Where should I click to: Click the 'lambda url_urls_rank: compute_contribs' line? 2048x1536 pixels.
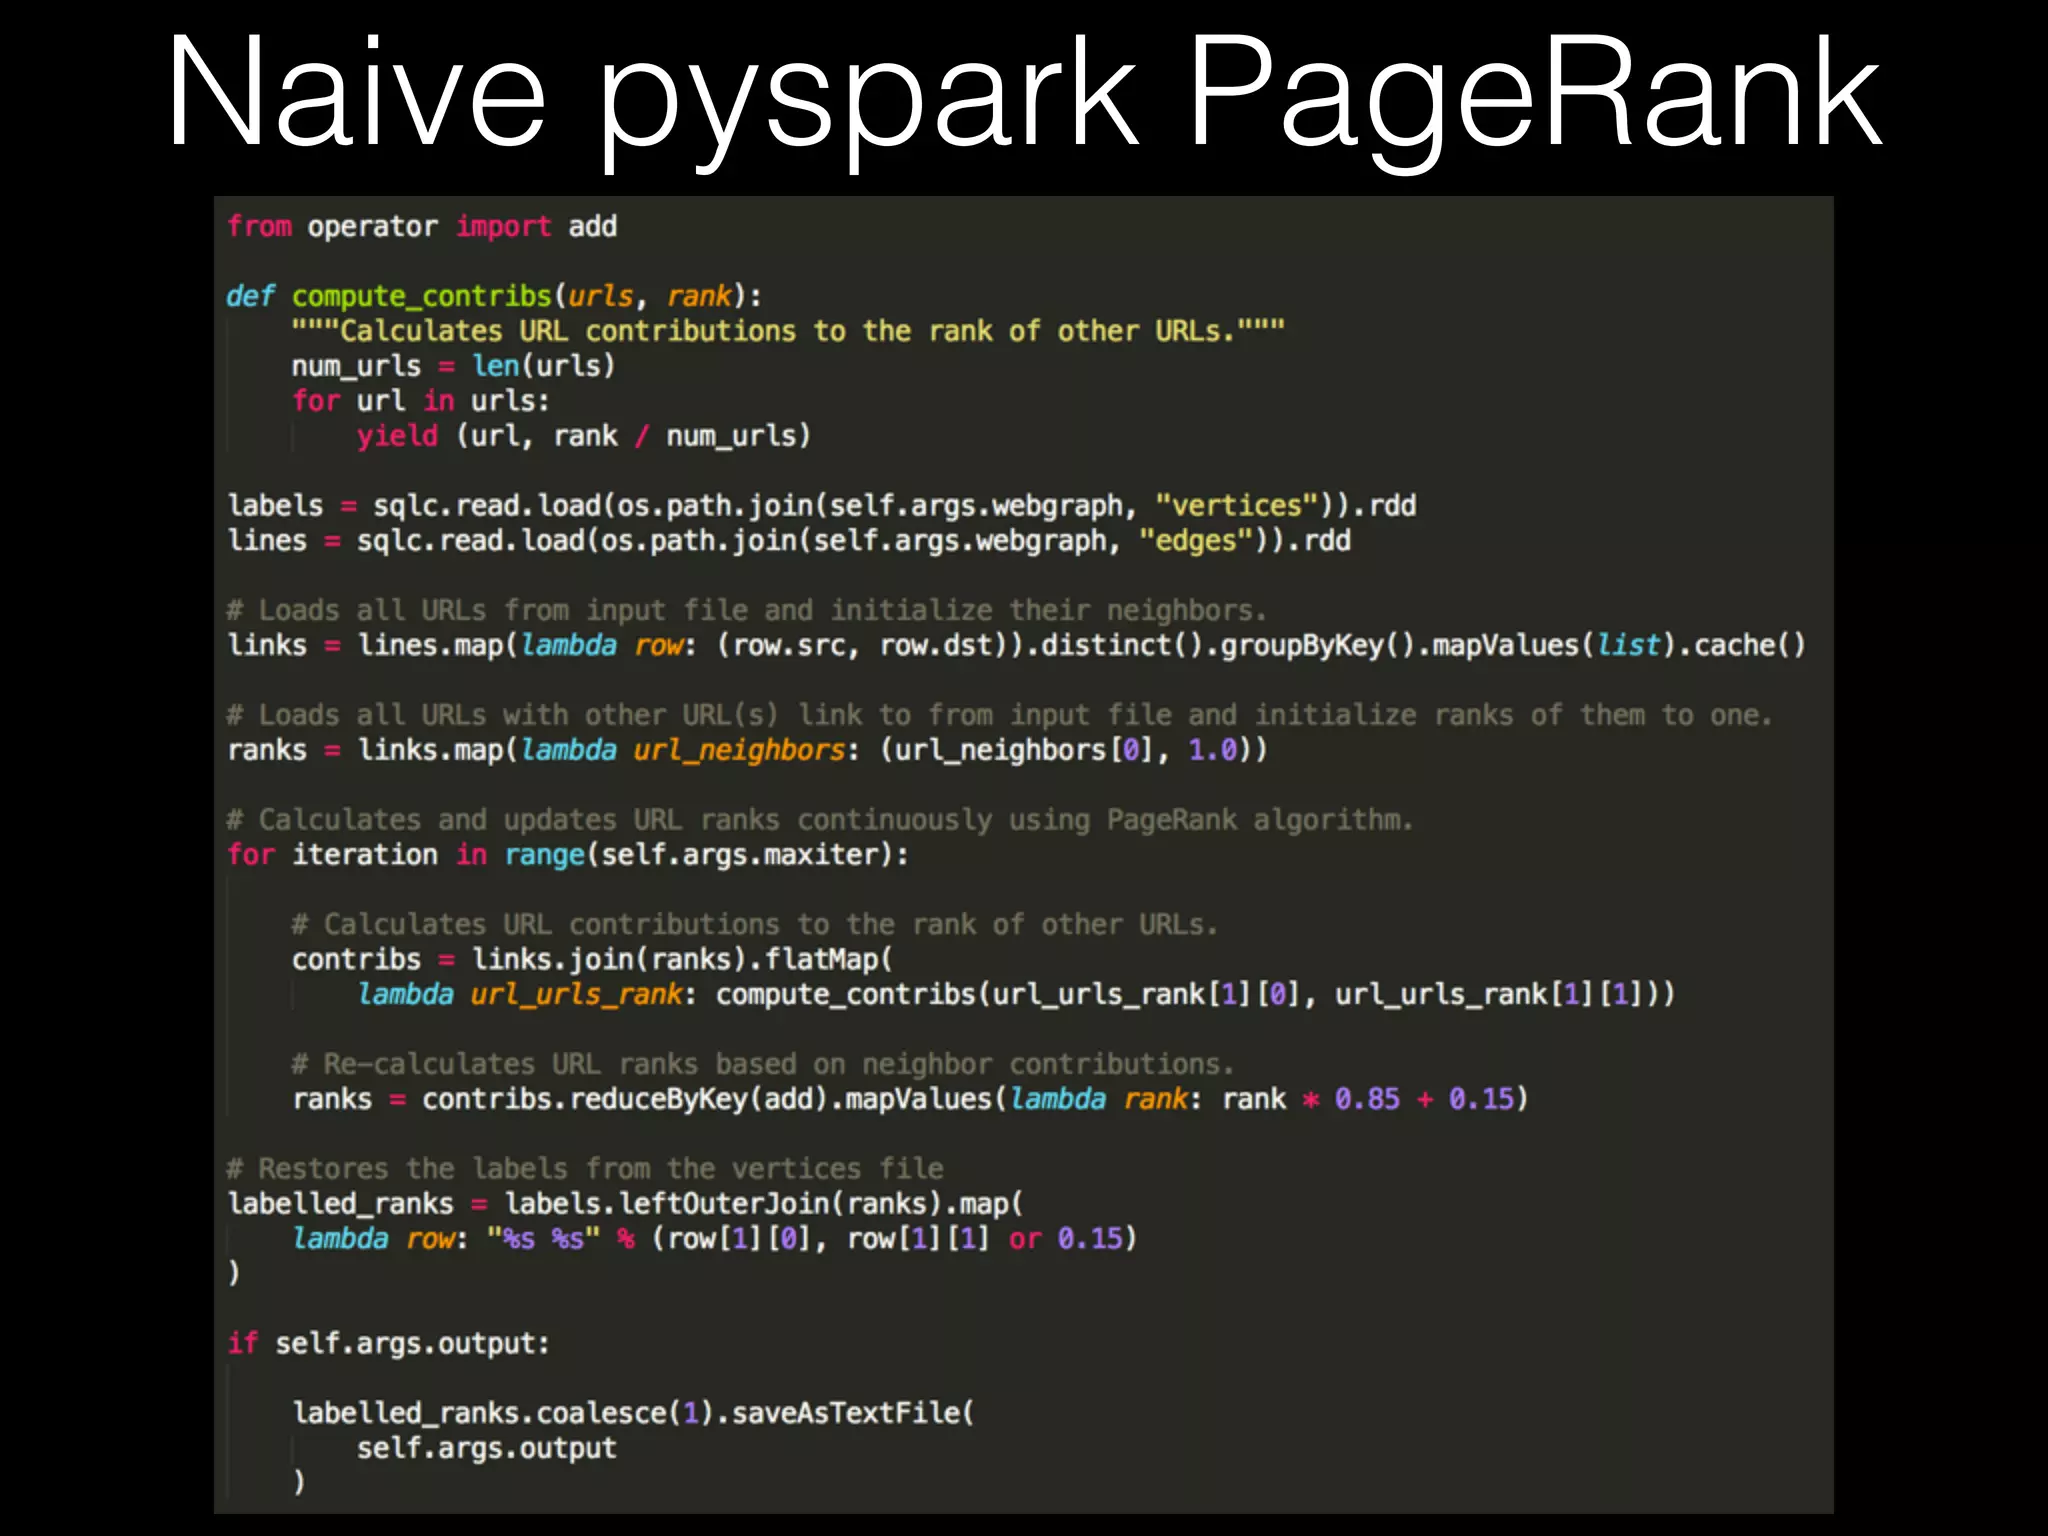1016,995
